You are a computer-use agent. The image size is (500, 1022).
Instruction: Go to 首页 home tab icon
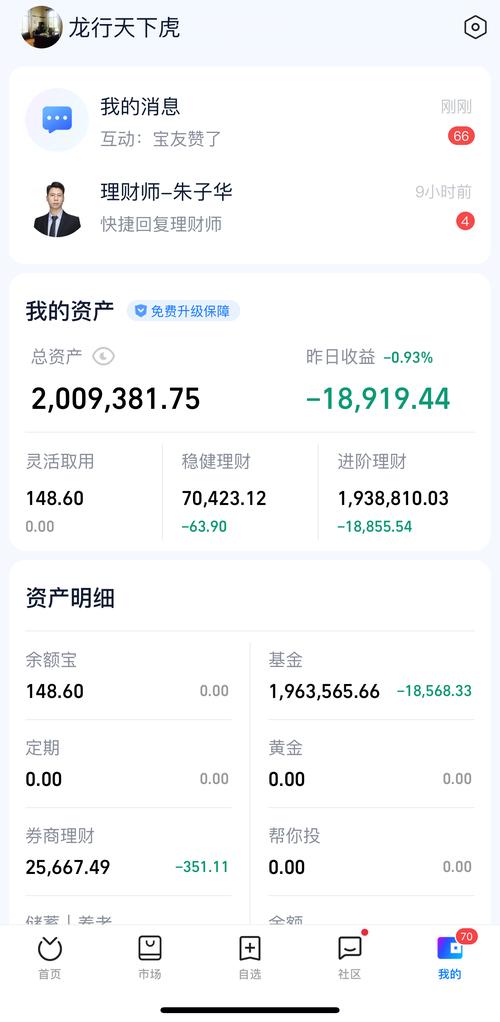pos(50,948)
